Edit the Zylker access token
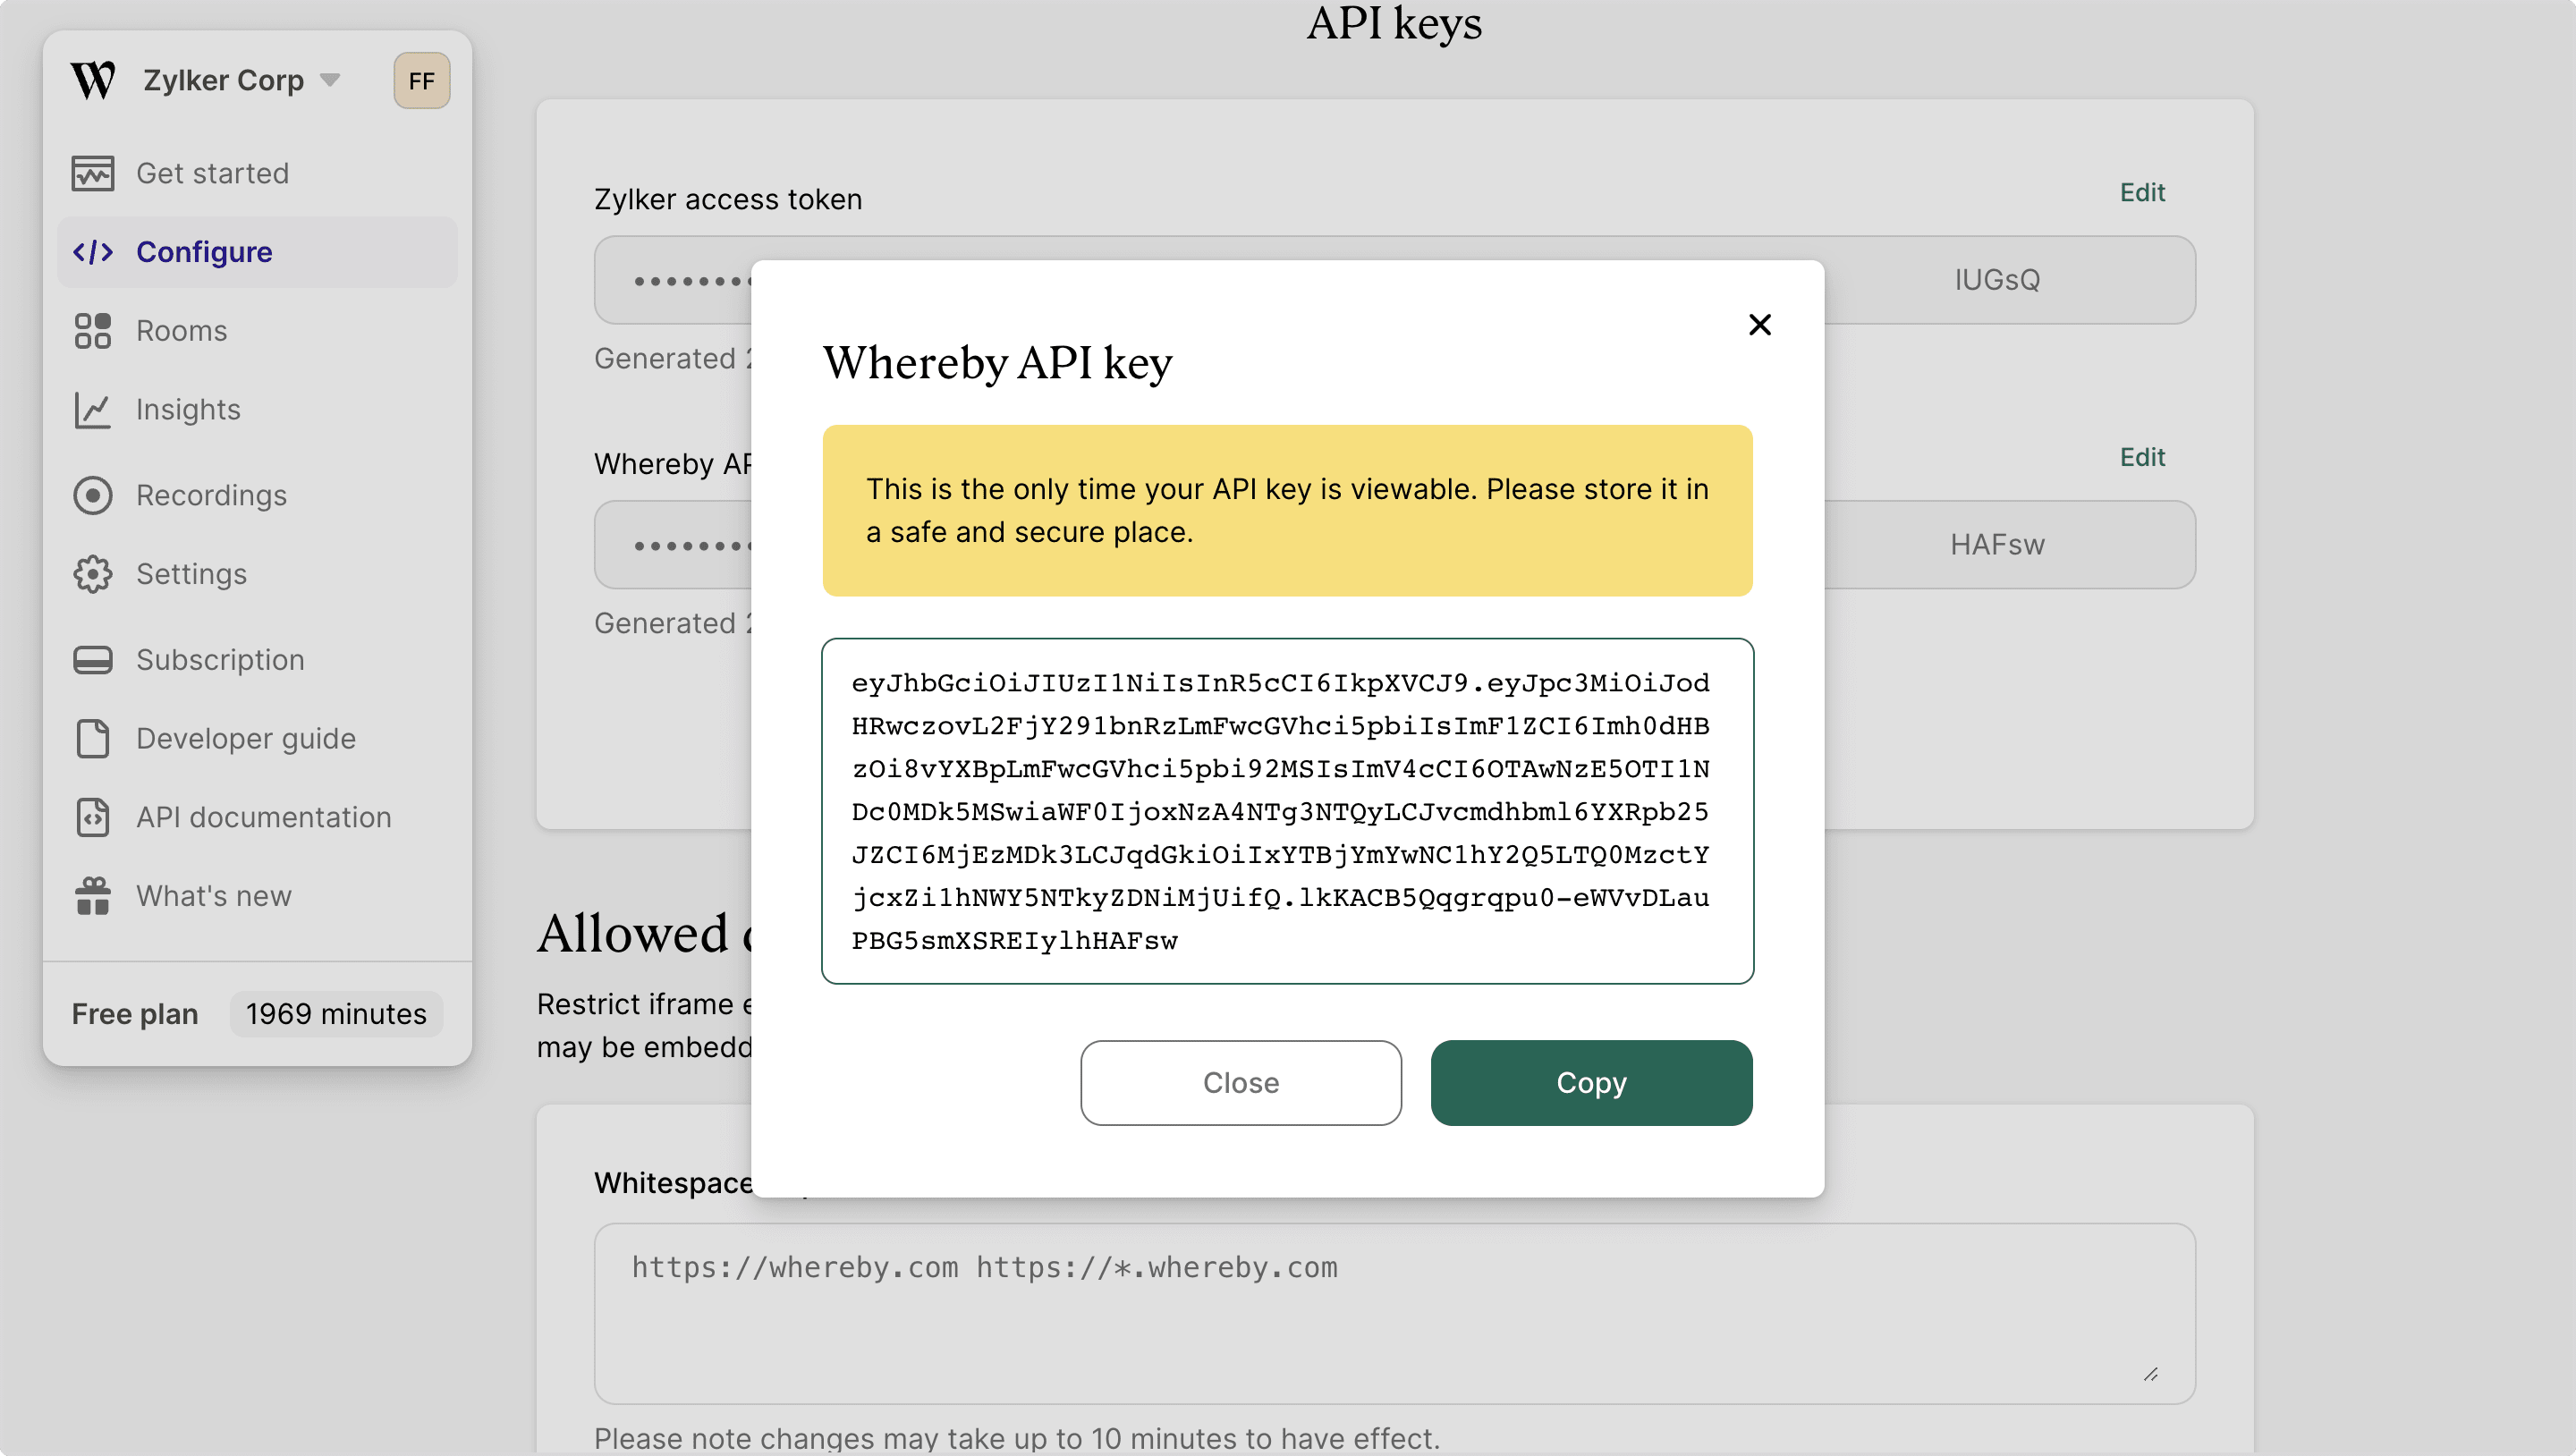The width and height of the screenshot is (2576, 1456). point(2142,192)
